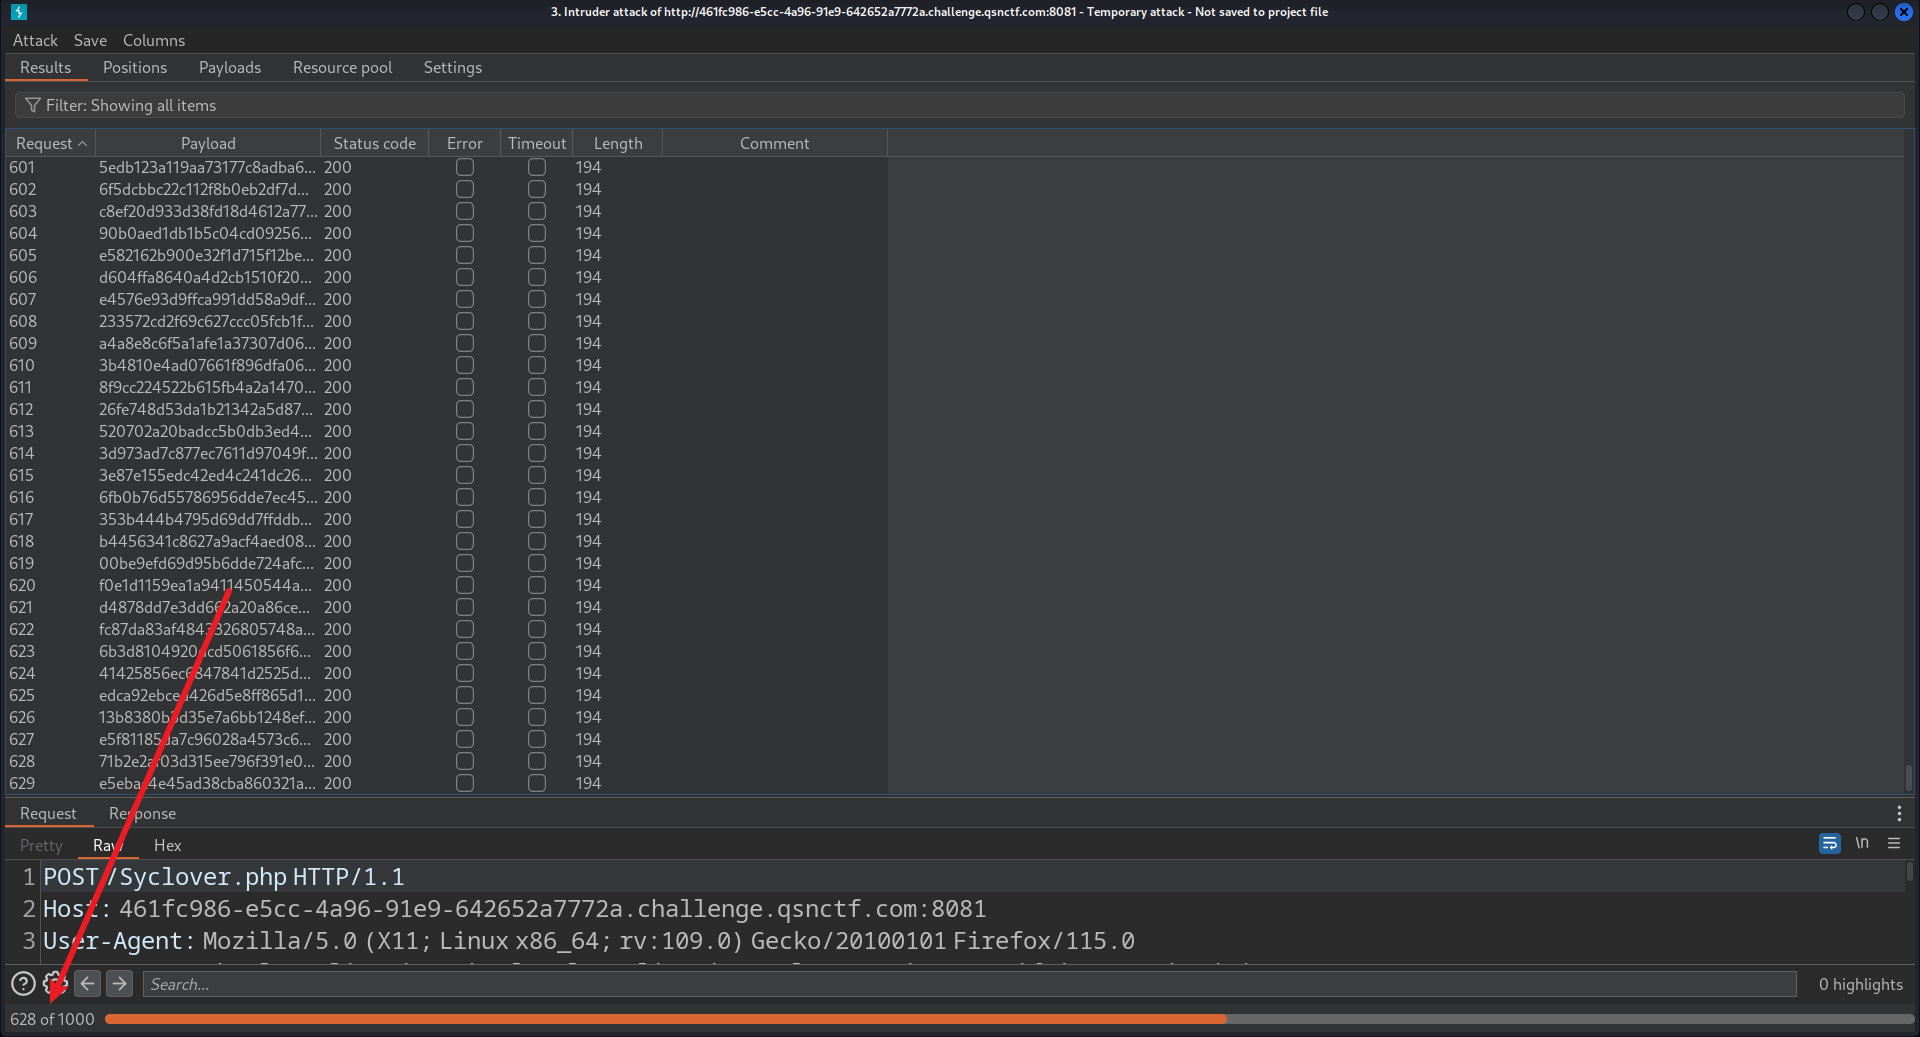Viewport: 1920px width, 1037px height.
Task: Click length value 194 in row 603
Action: [588, 212]
